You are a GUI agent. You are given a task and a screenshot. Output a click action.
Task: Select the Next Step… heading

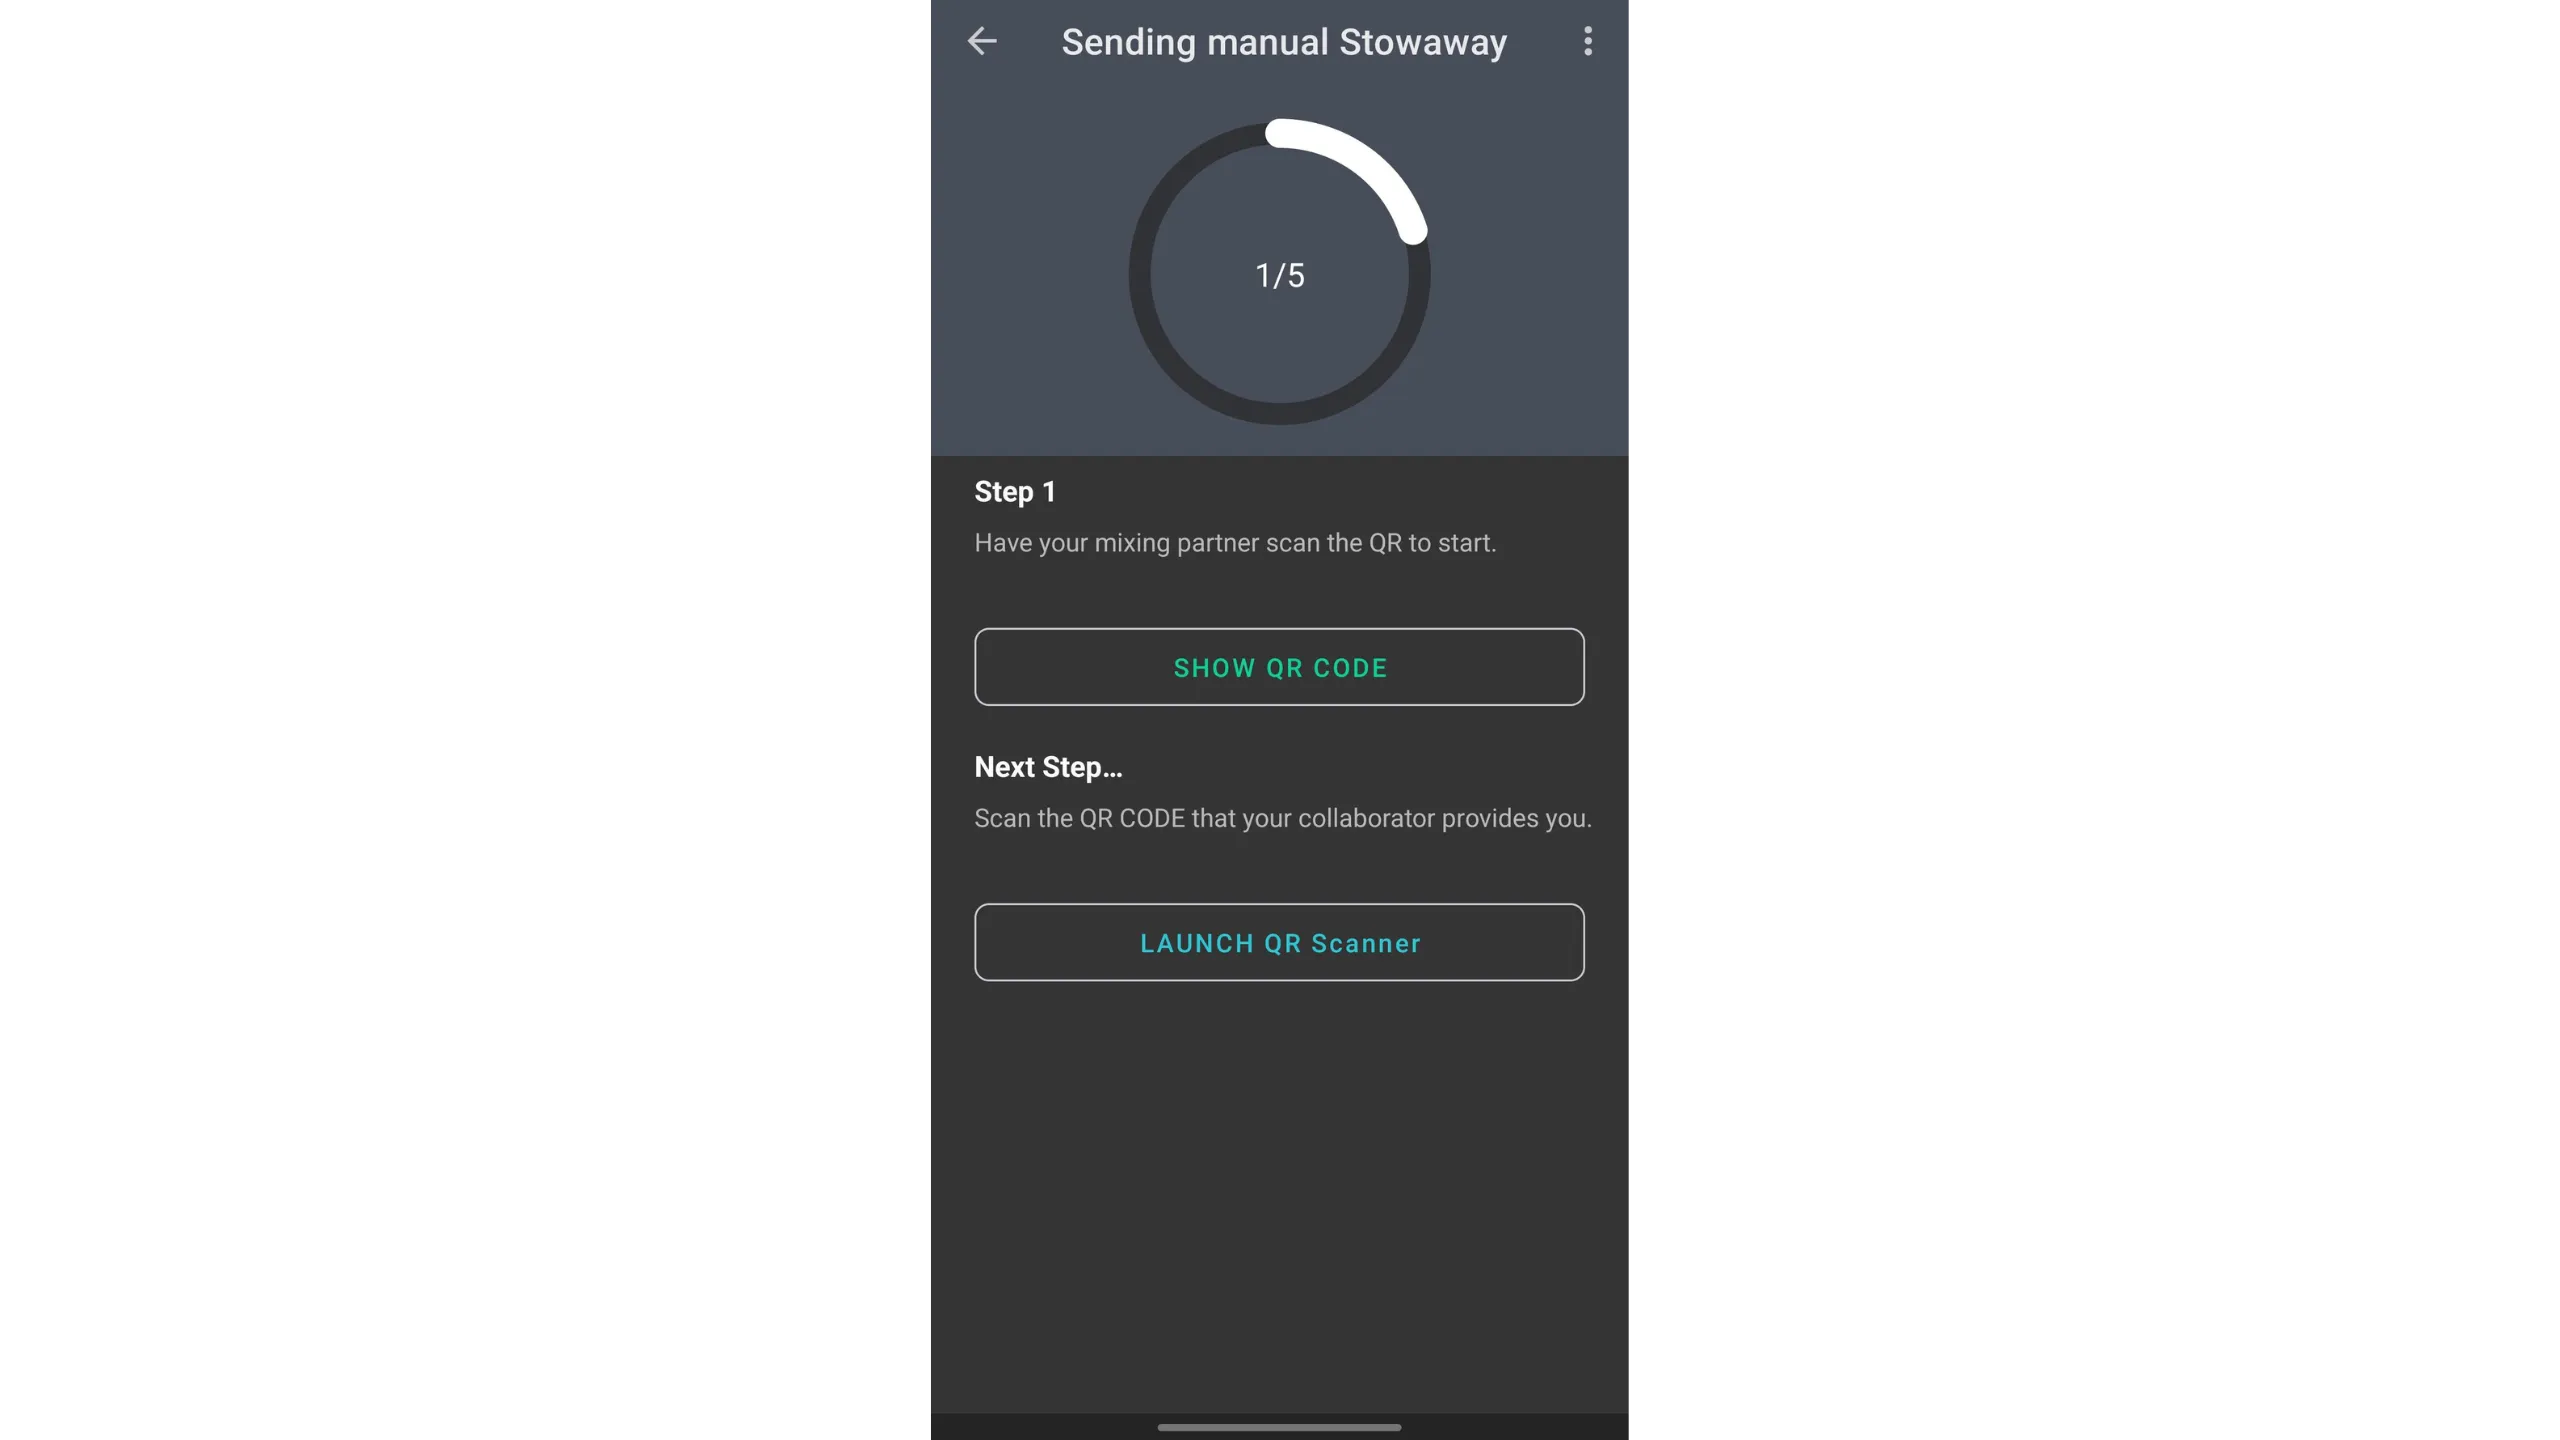point(1048,767)
